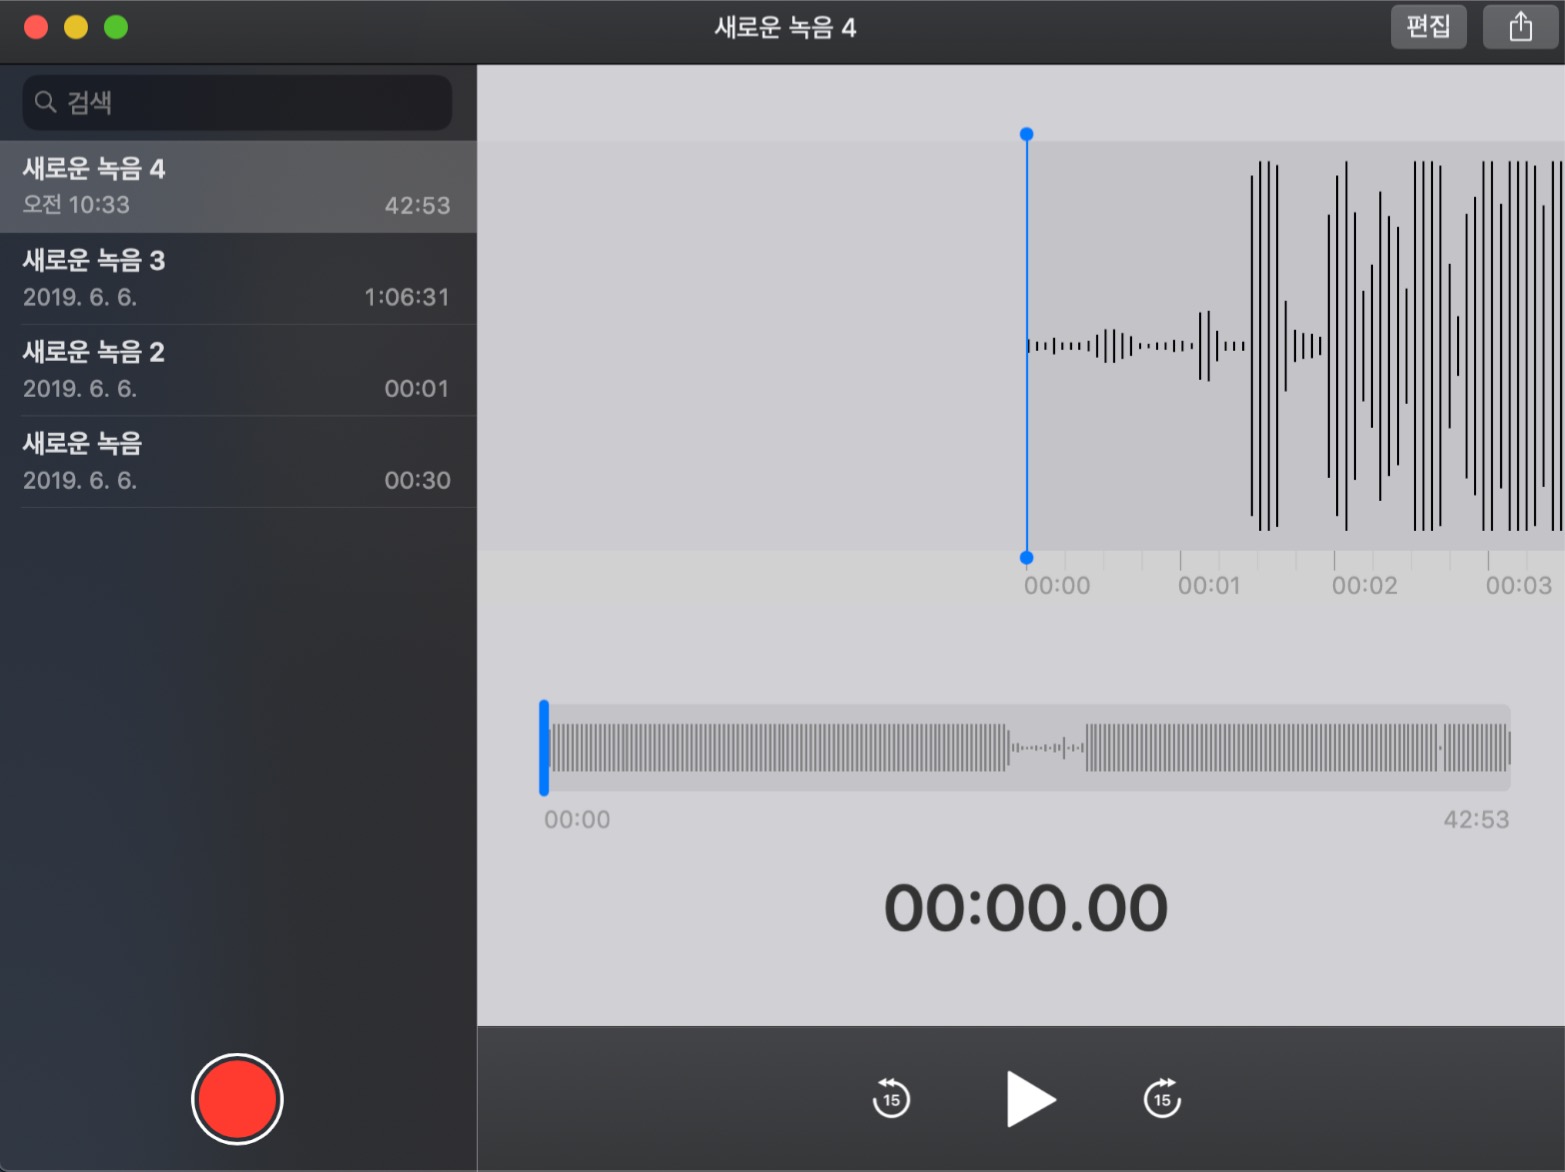The height and width of the screenshot is (1172, 1565).
Task: Minimize the window with the yellow button
Action: [x=76, y=27]
